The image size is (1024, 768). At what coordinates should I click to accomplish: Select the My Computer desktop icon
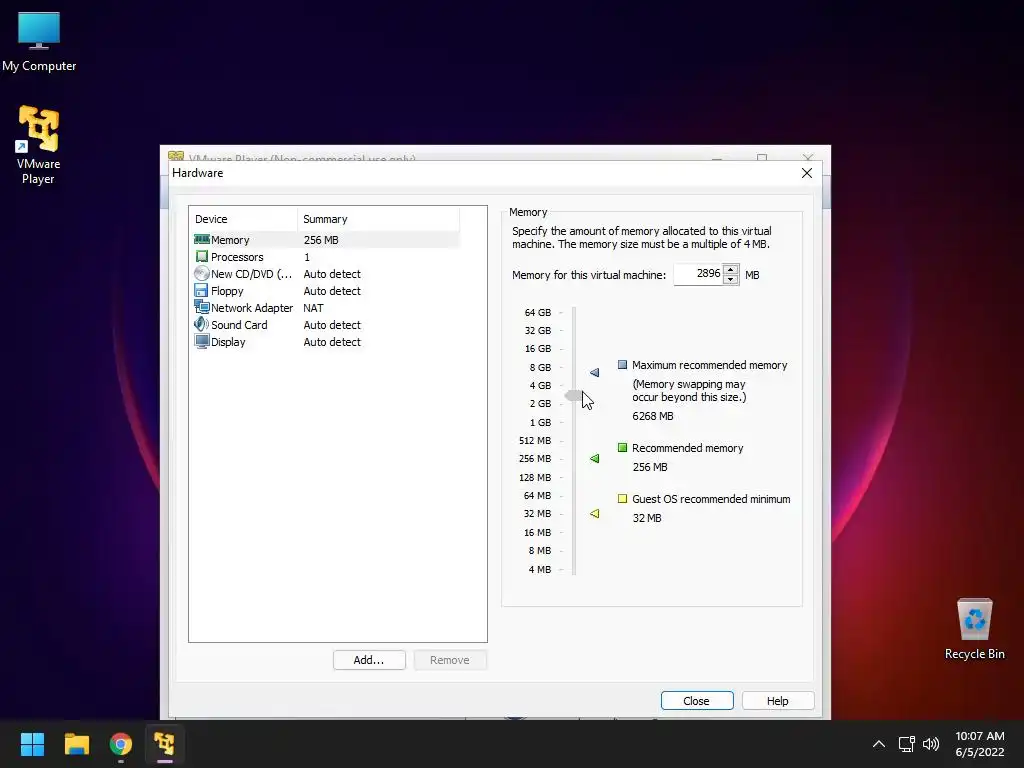pos(39,42)
